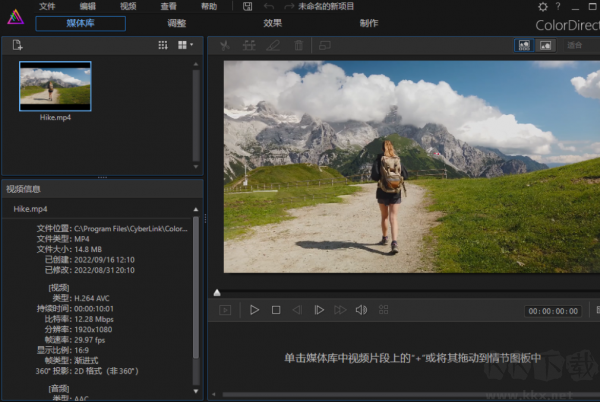Step to the next frame

pos(319,310)
